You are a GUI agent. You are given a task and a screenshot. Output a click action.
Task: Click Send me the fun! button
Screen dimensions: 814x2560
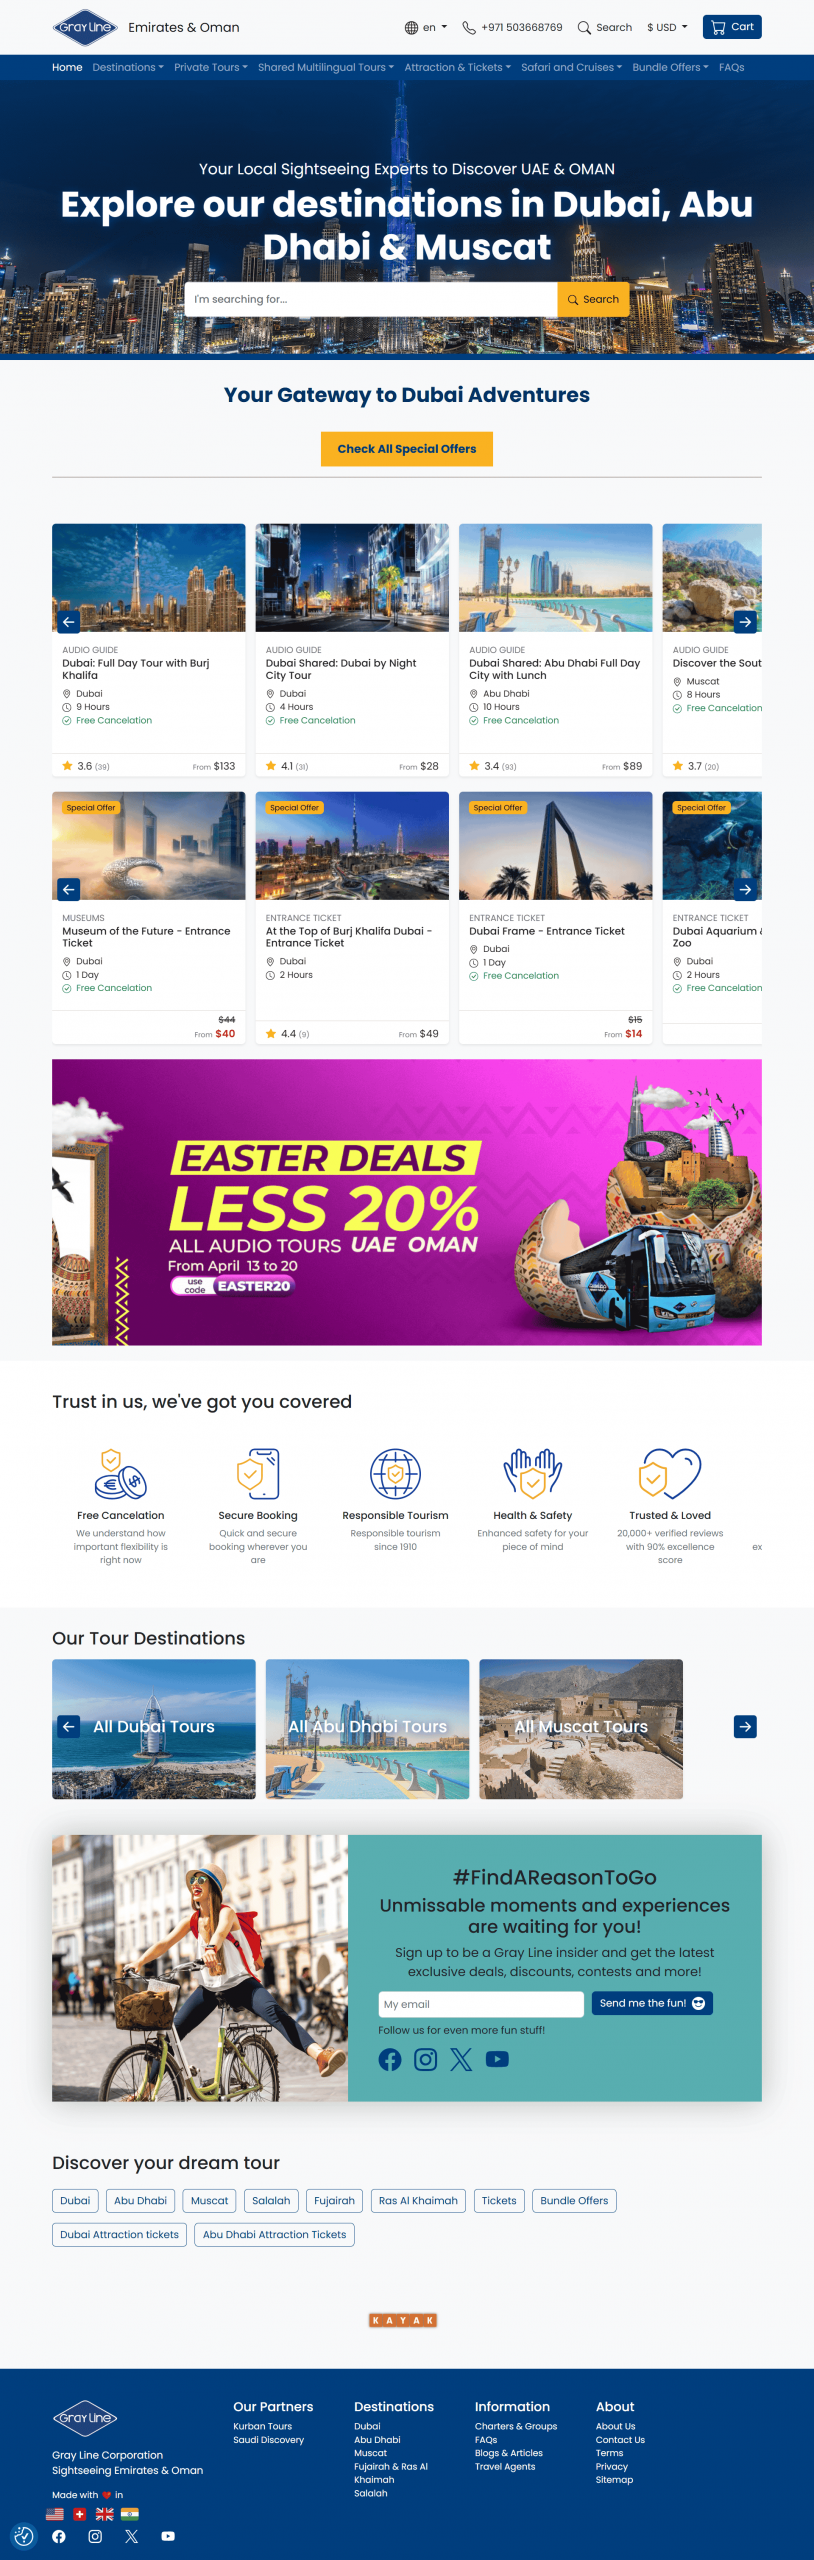click(652, 2003)
